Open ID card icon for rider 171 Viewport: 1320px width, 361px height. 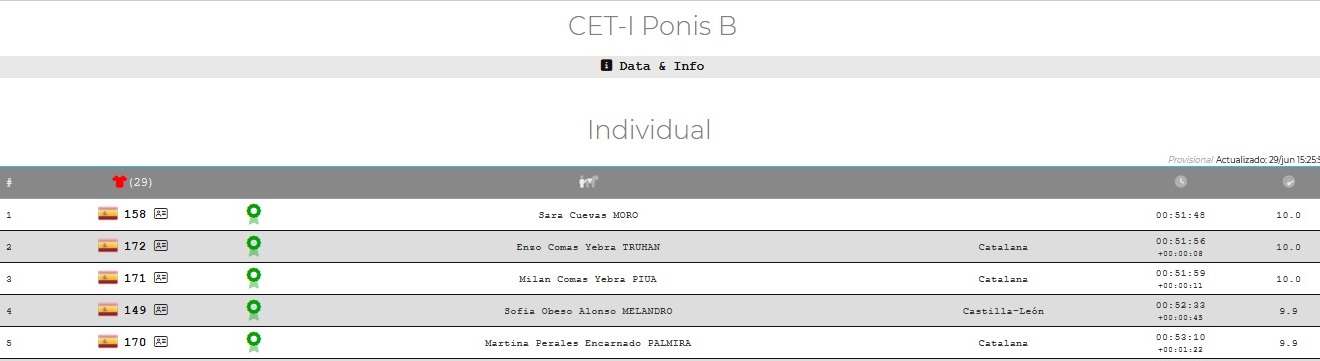pyautogui.click(x=161, y=278)
